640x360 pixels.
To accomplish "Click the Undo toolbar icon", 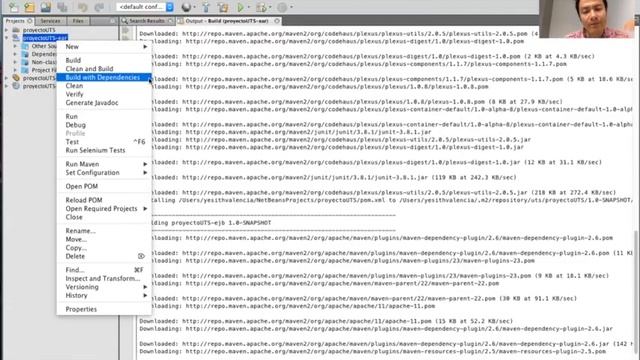I will click(x=83, y=7).
